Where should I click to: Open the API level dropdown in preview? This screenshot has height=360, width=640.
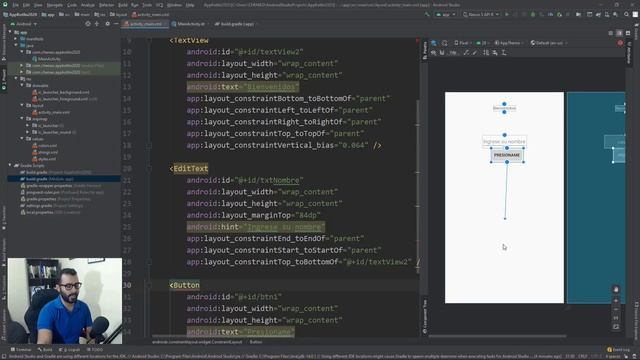[x=482, y=43]
